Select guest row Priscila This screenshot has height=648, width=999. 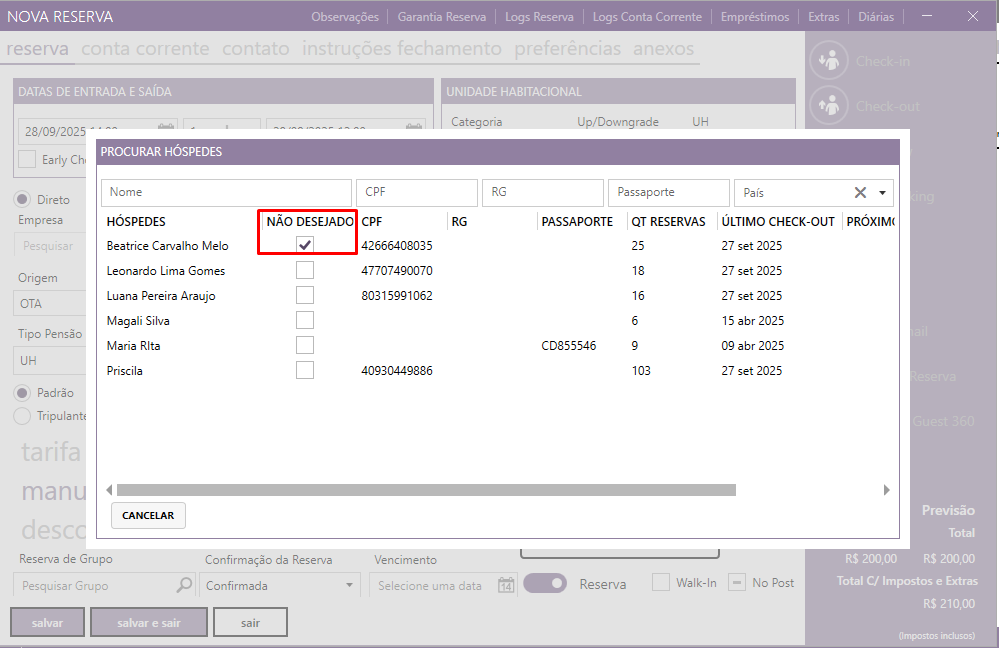[x=125, y=371]
